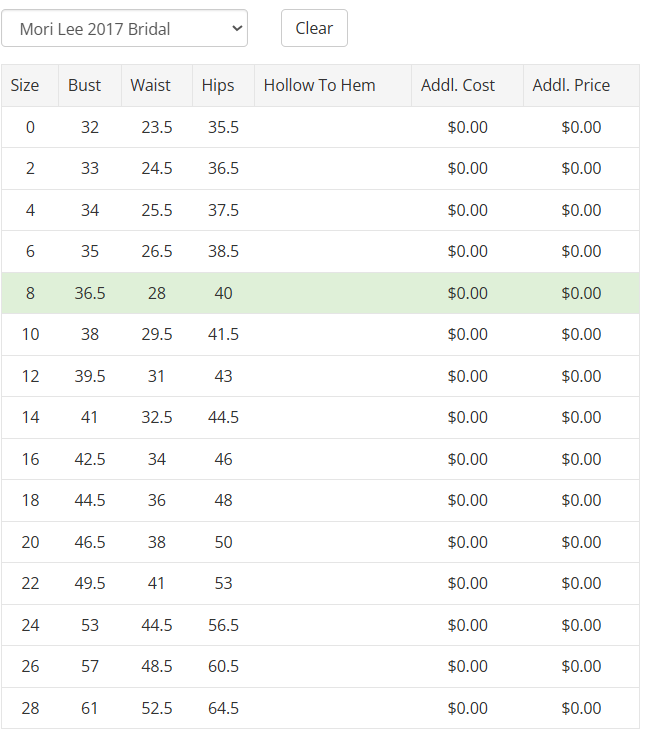Click the Addl. Cost column header
Viewport: 647px width, 732px height.
click(467, 85)
